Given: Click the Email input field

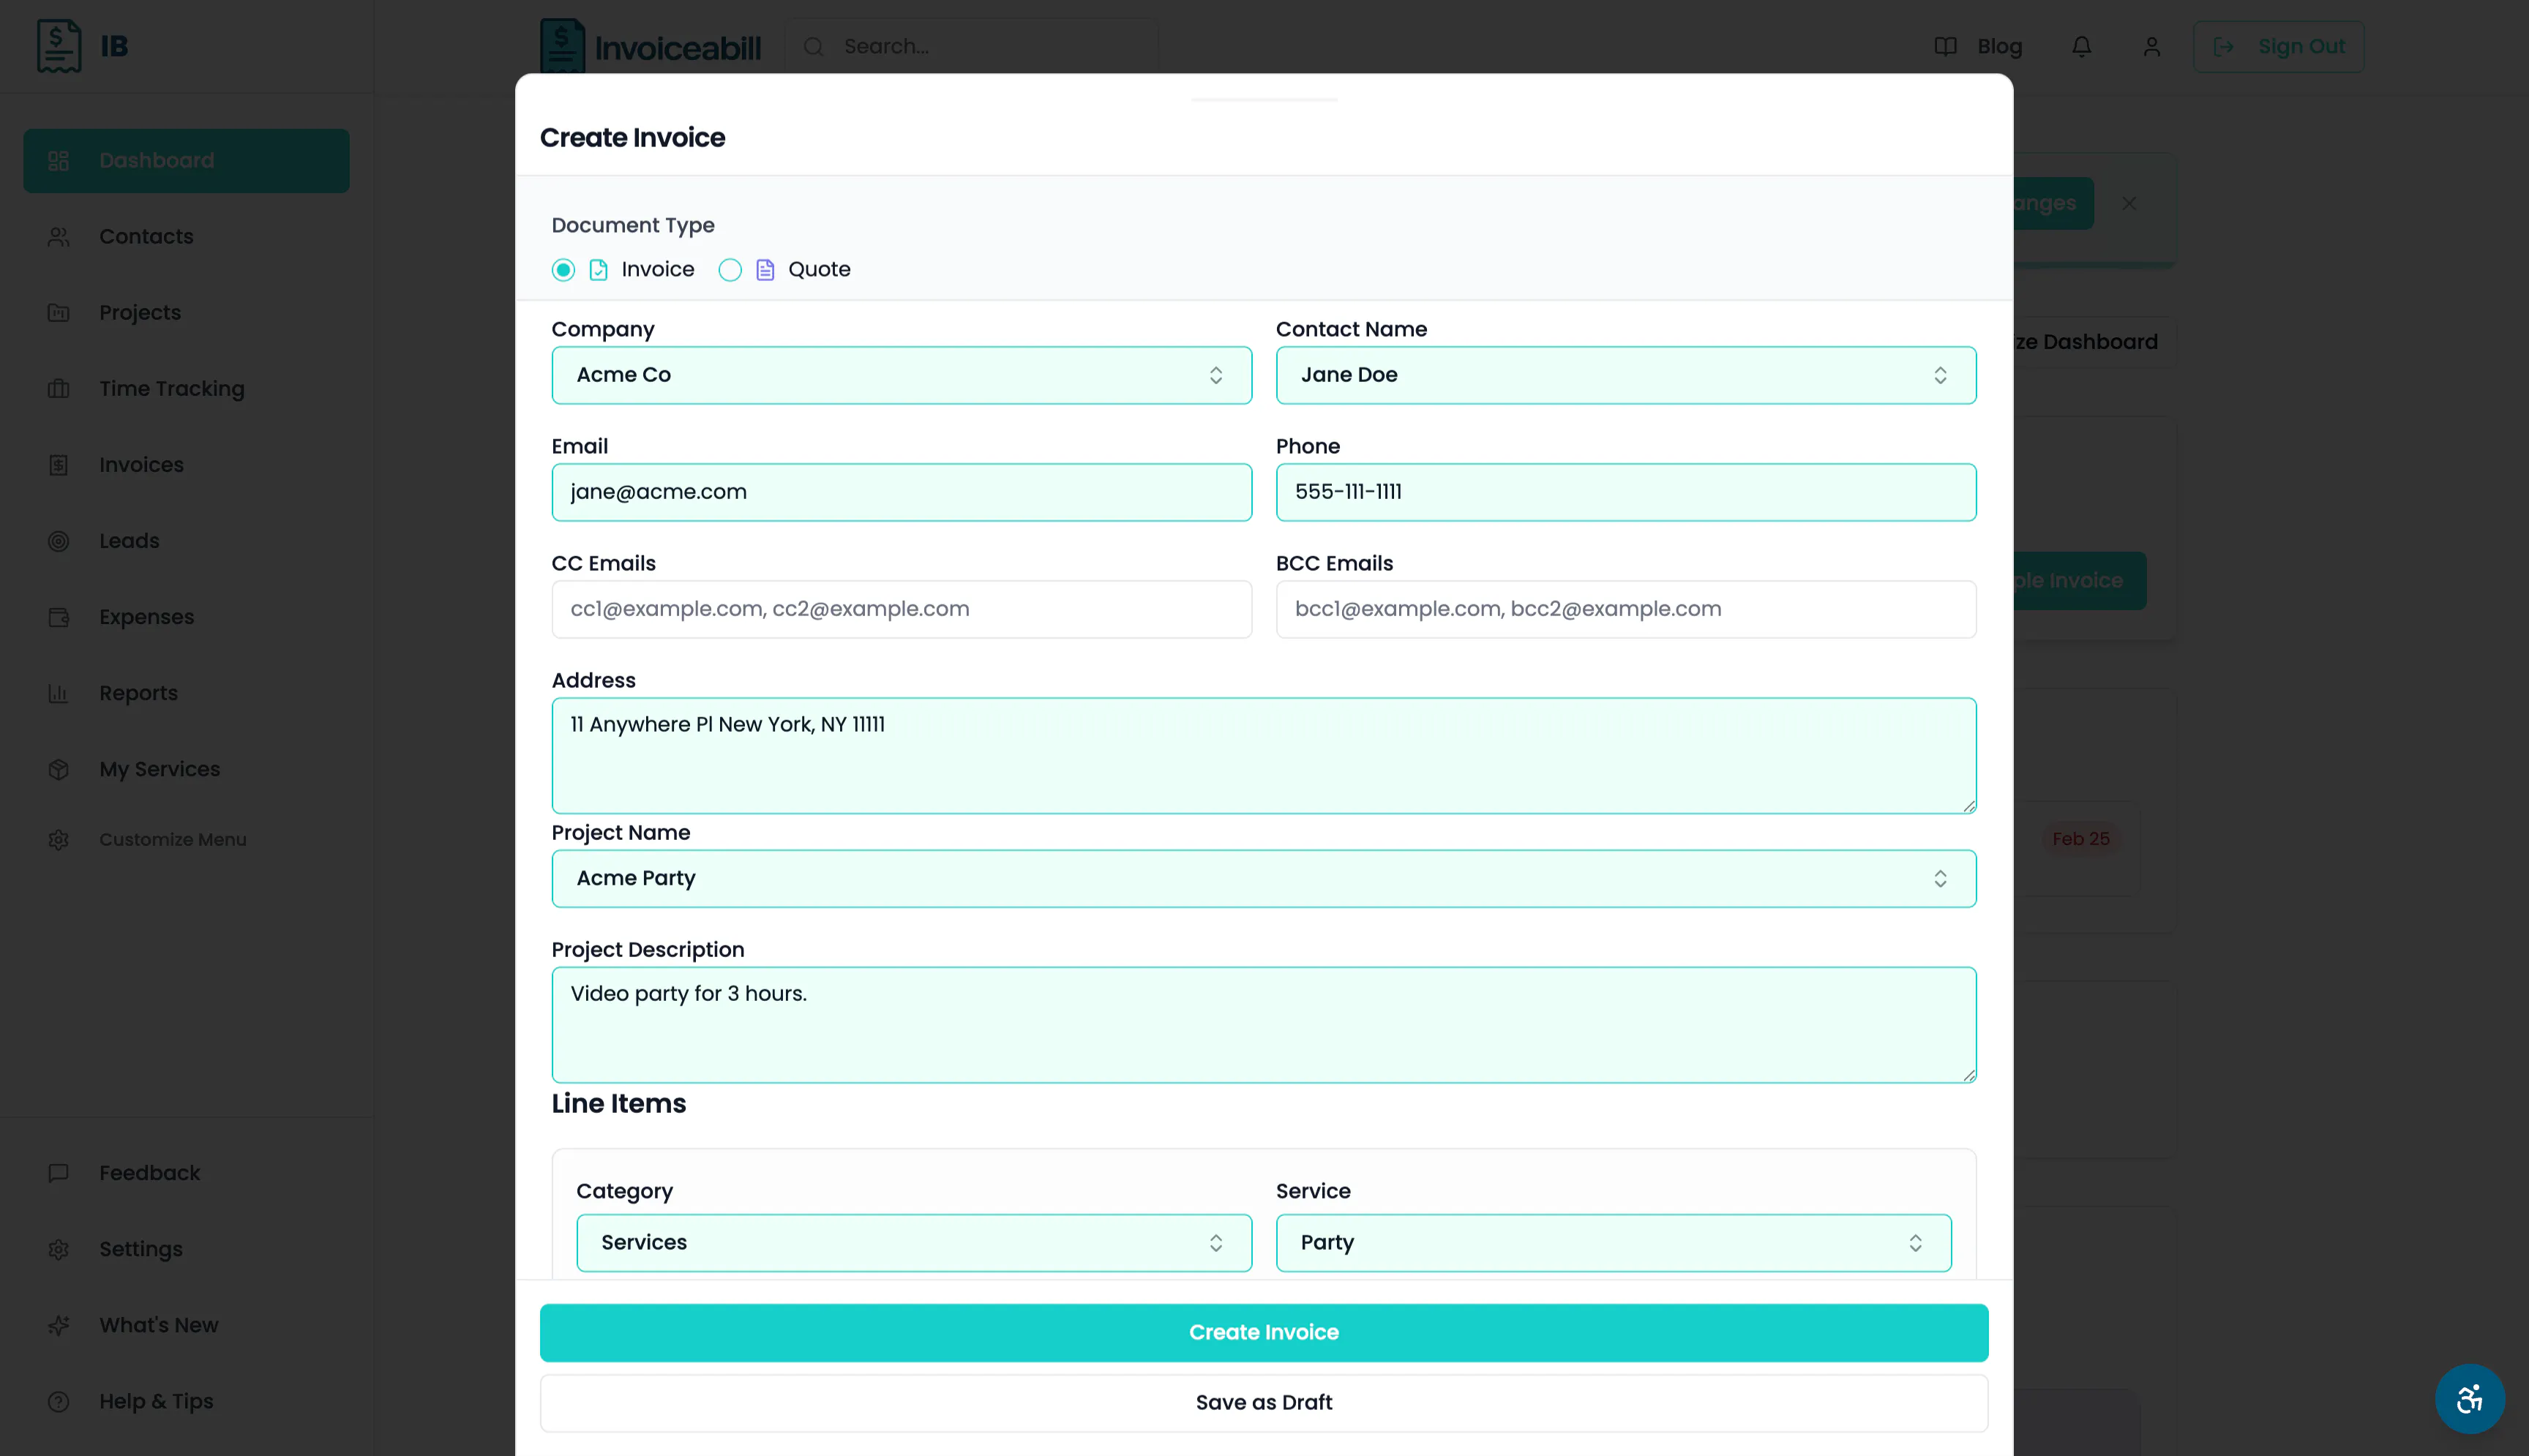Looking at the screenshot, I should (x=902, y=492).
